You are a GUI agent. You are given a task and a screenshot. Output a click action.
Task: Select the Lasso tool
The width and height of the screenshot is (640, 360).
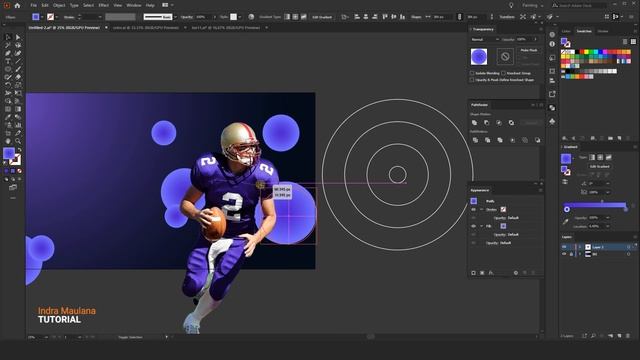pos(18,45)
